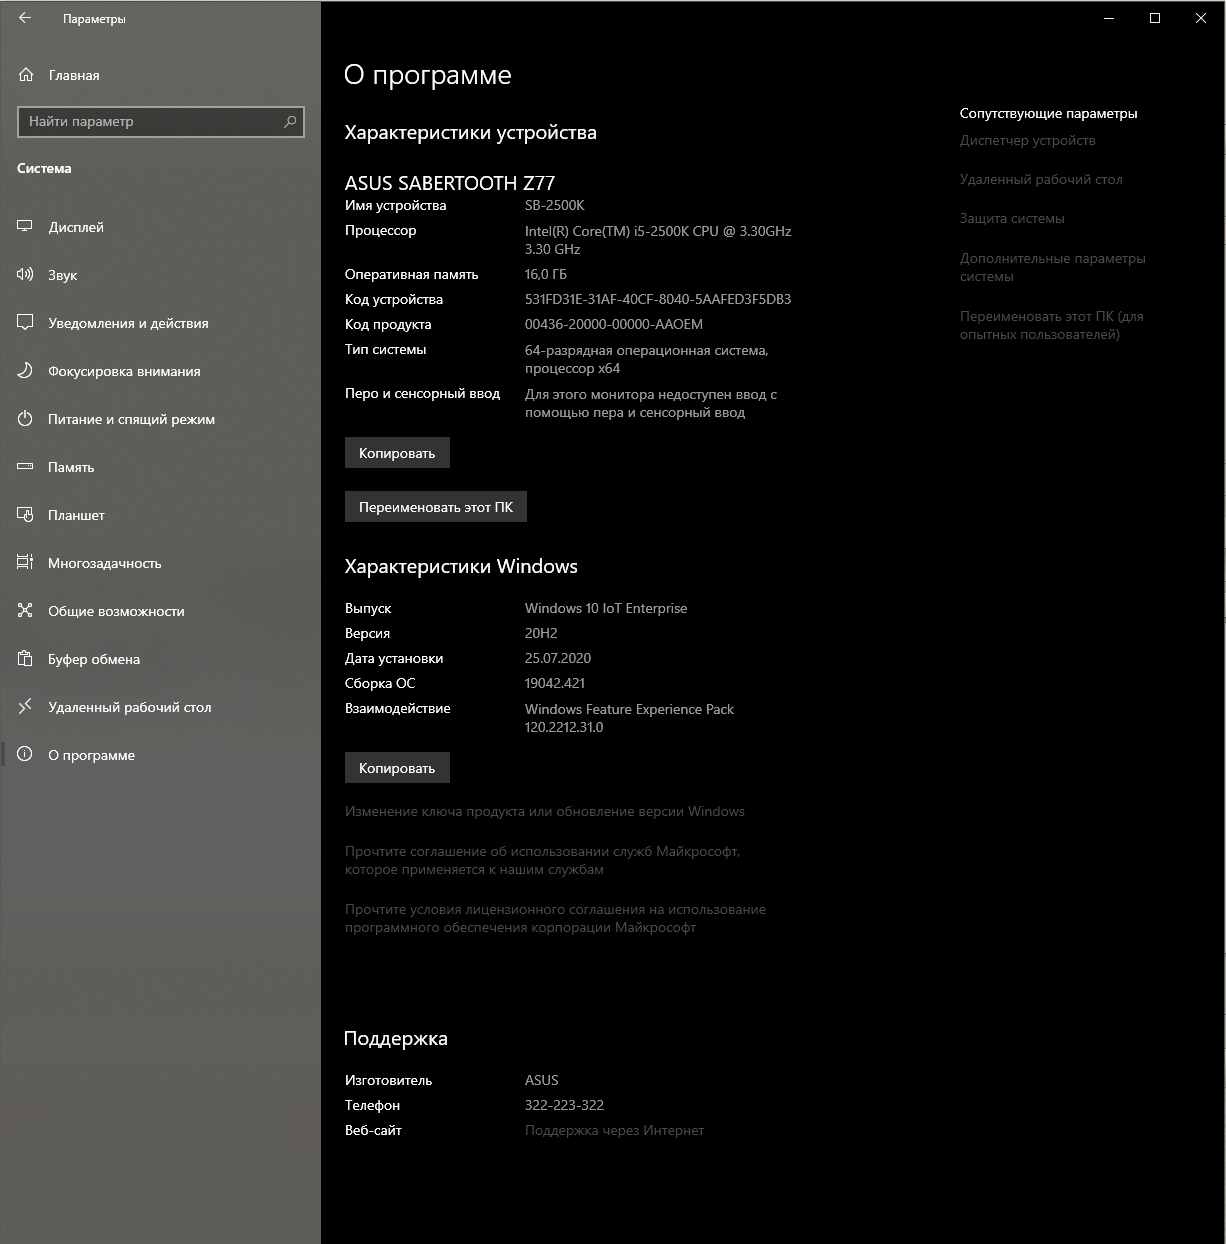
Task: Click the Память storage icon
Action: point(26,467)
